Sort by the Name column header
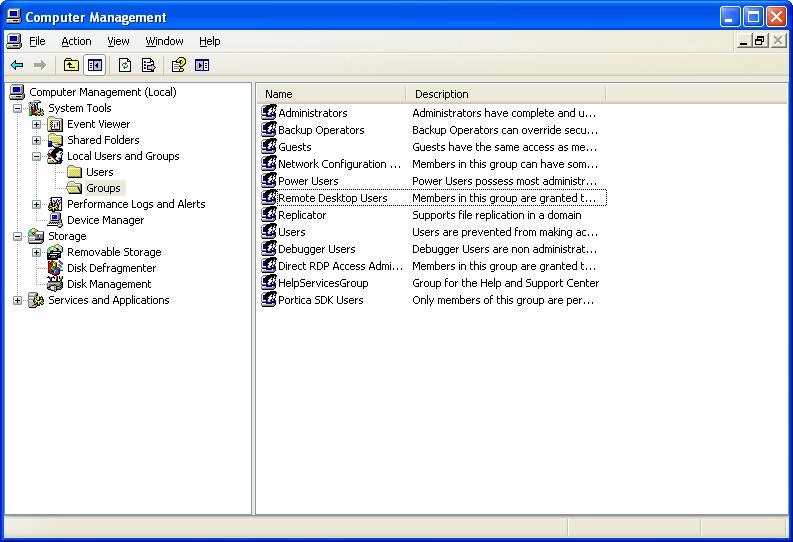793x542 pixels. [x=330, y=94]
